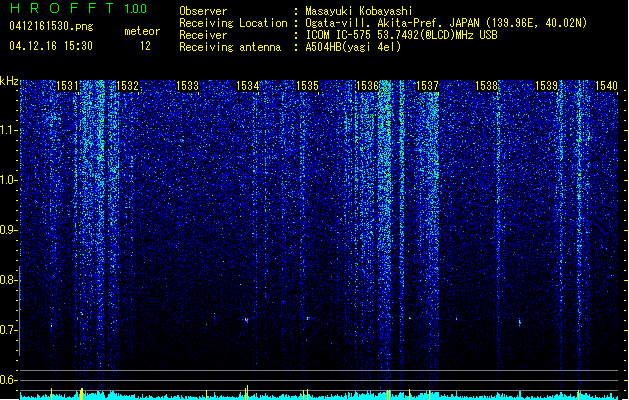Click the timestamp 04.12.16 15:30
The image size is (629, 400).
coord(51,46)
